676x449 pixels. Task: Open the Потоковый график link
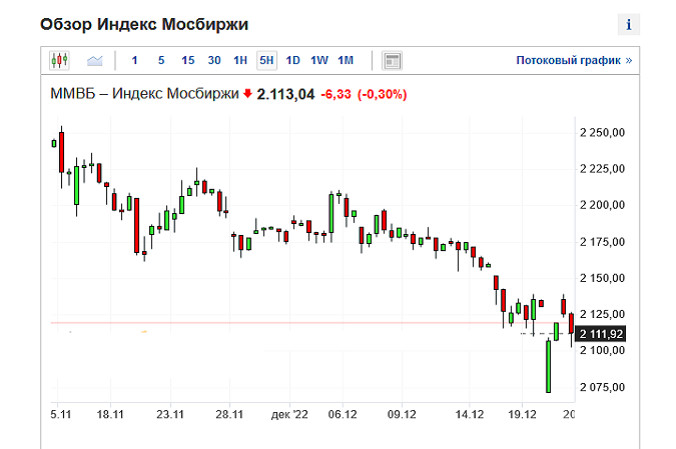tap(574, 60)
